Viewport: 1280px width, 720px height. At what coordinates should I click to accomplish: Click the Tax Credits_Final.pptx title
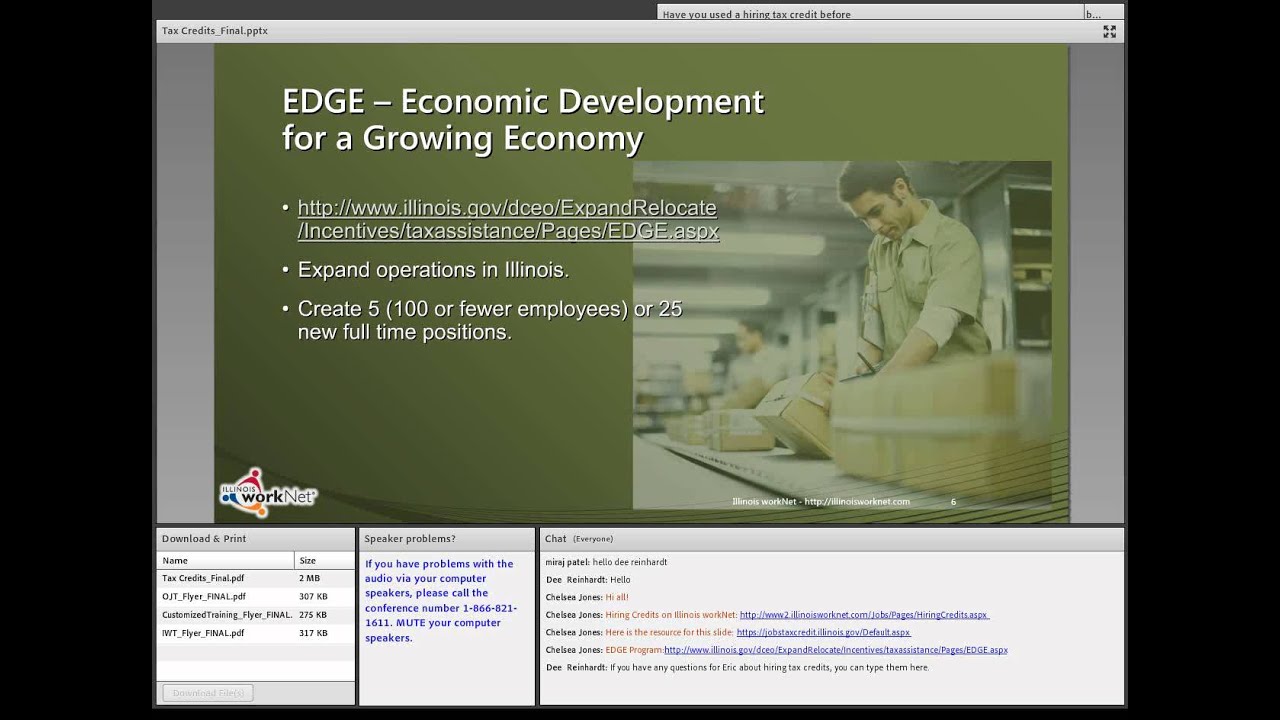[215, 31]
